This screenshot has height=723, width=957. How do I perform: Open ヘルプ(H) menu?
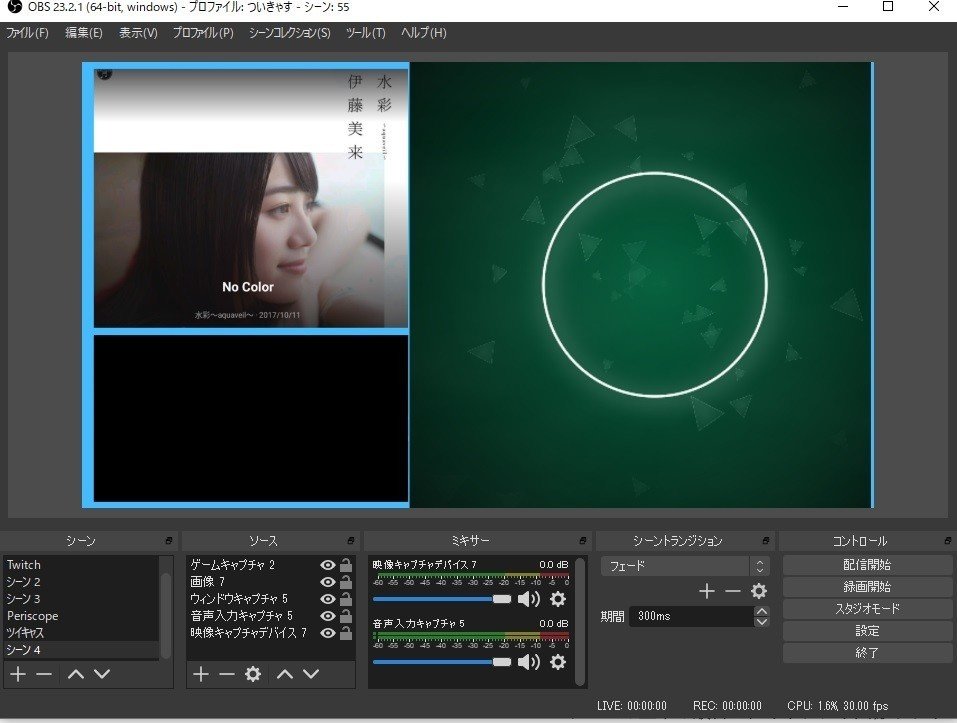click(x=424, y=33)
